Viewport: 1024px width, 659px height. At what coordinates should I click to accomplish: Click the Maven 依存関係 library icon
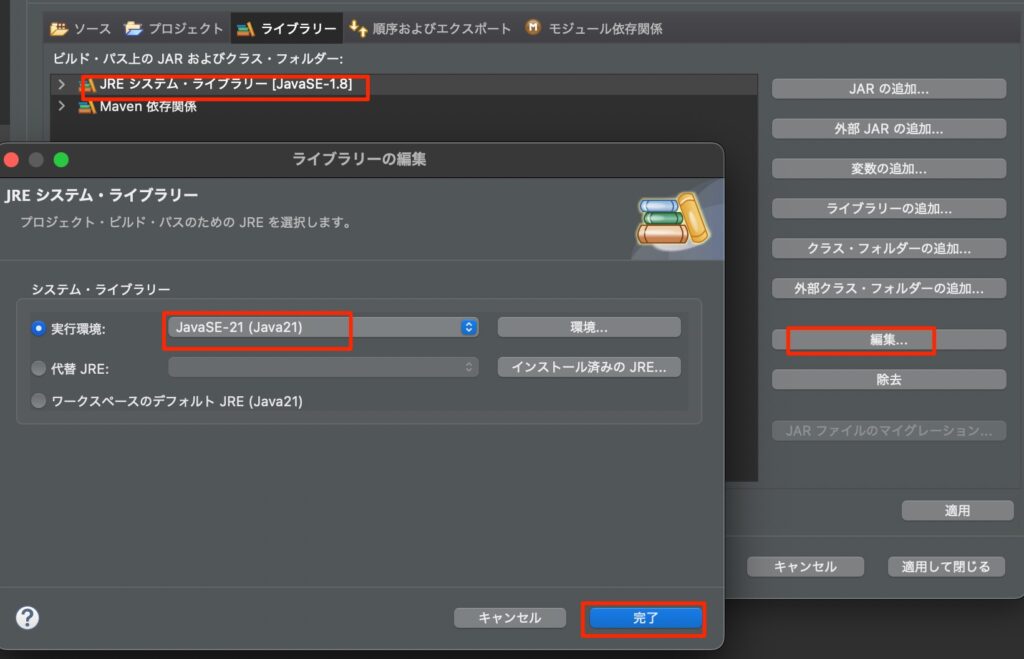(87, 107)
